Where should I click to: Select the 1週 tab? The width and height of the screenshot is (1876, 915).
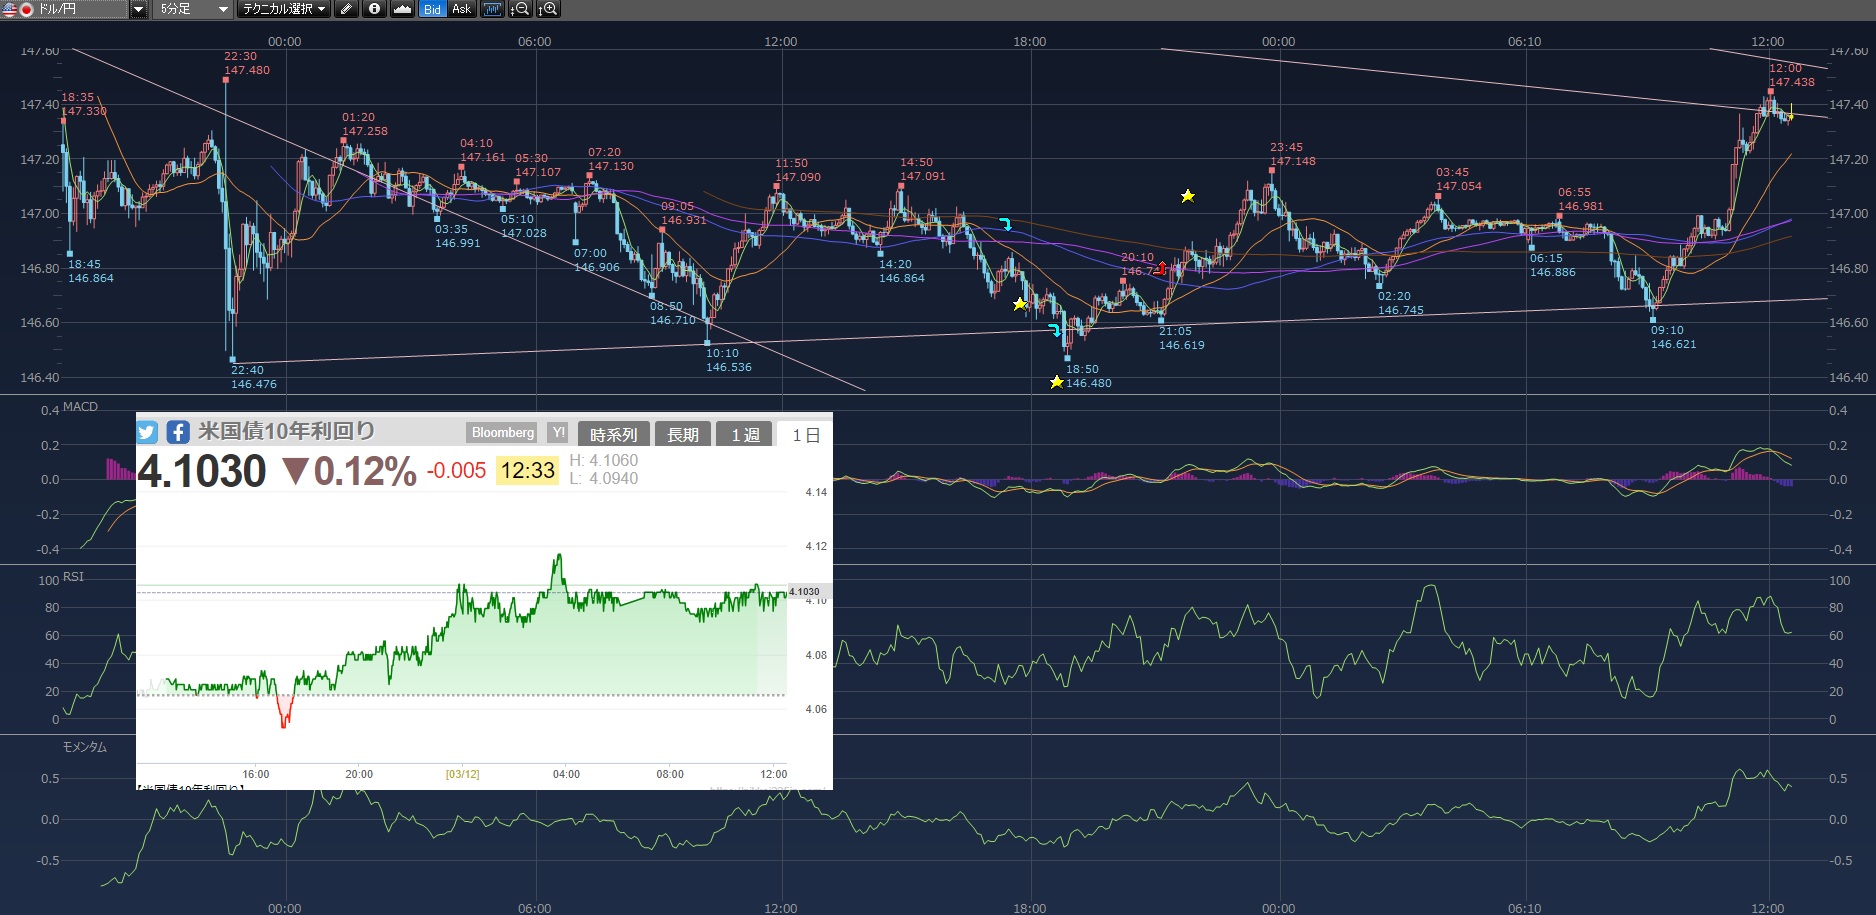[745, 434]
